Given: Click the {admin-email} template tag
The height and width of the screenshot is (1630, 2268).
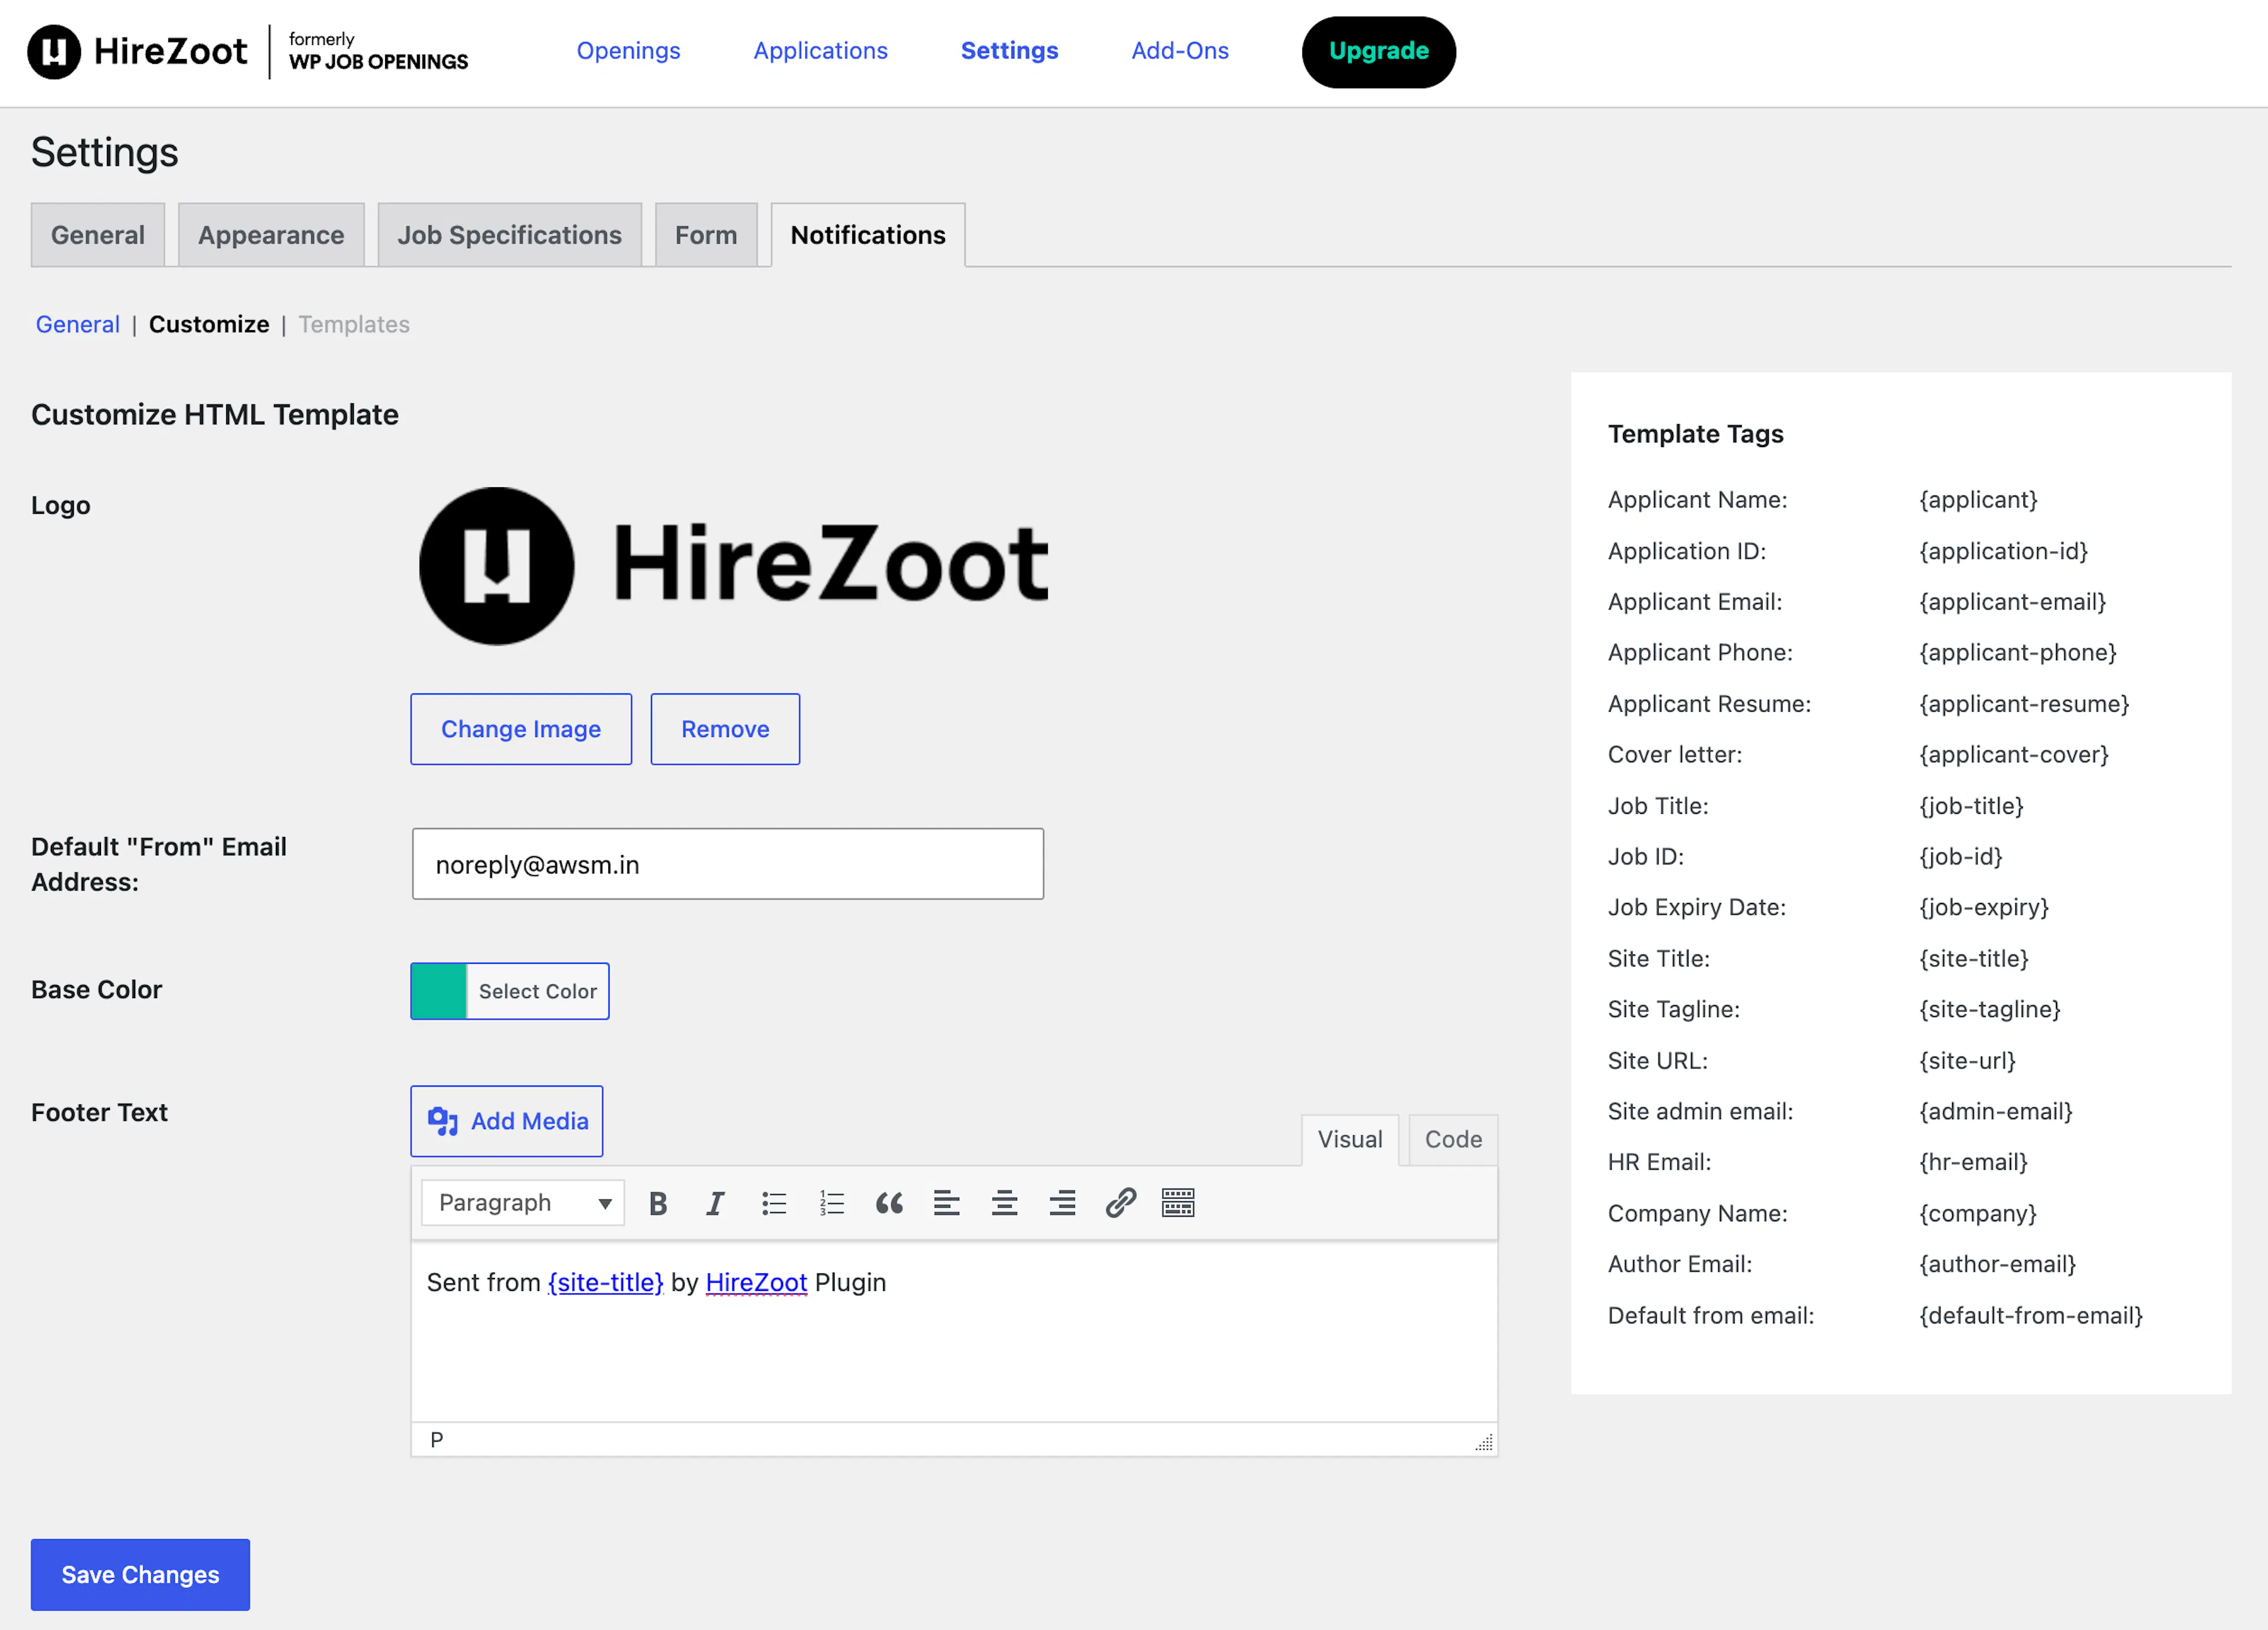Looking at the screenshot, I should pyautogui.click(x=1996, y=1112).
